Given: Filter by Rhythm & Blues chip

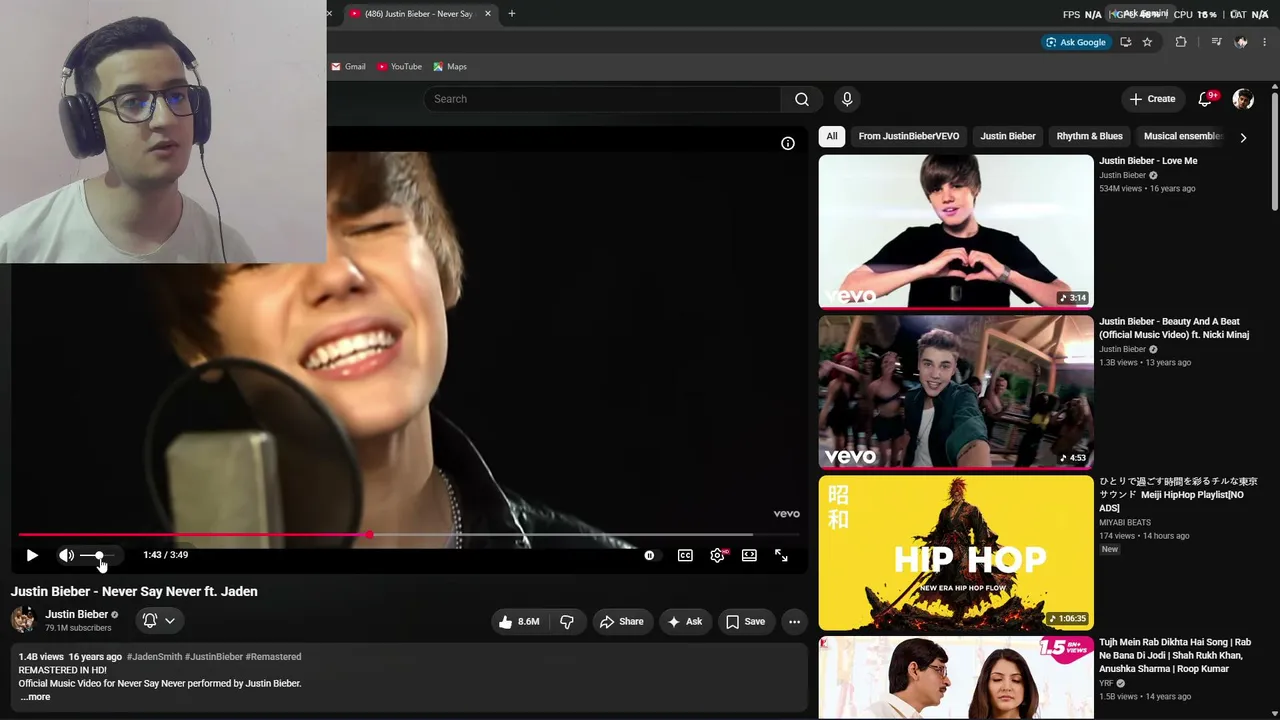Looking at the screenshot, I should click(x=1089, y=136).
